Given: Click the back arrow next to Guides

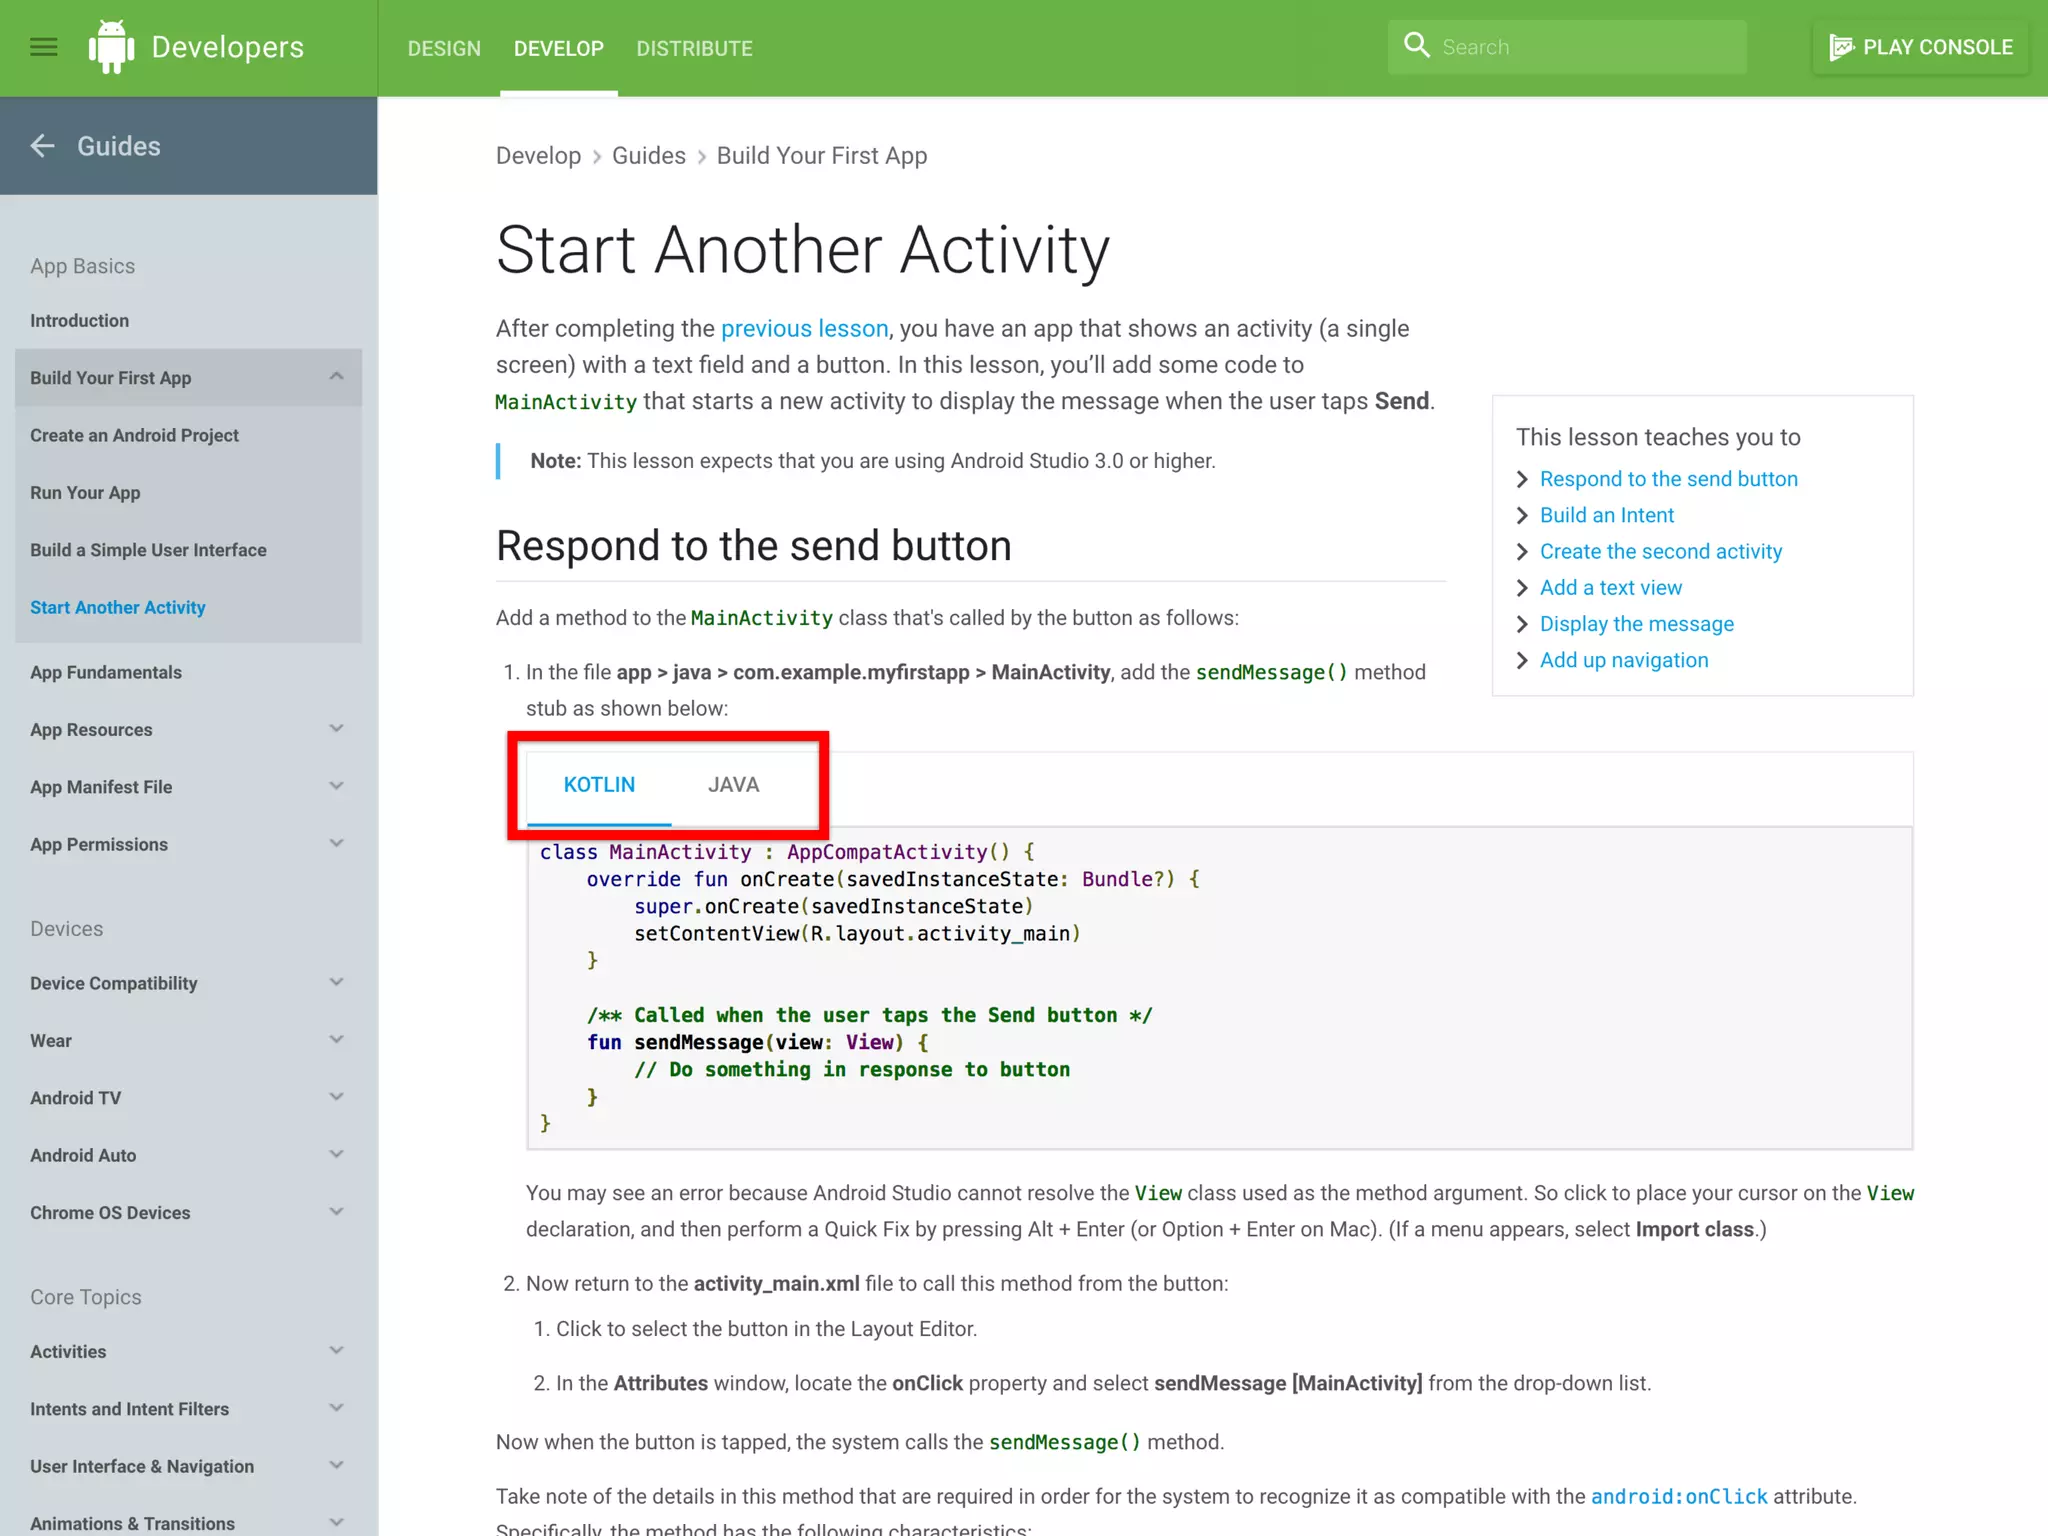Looking at the screenshot, I should pos(43,146).
